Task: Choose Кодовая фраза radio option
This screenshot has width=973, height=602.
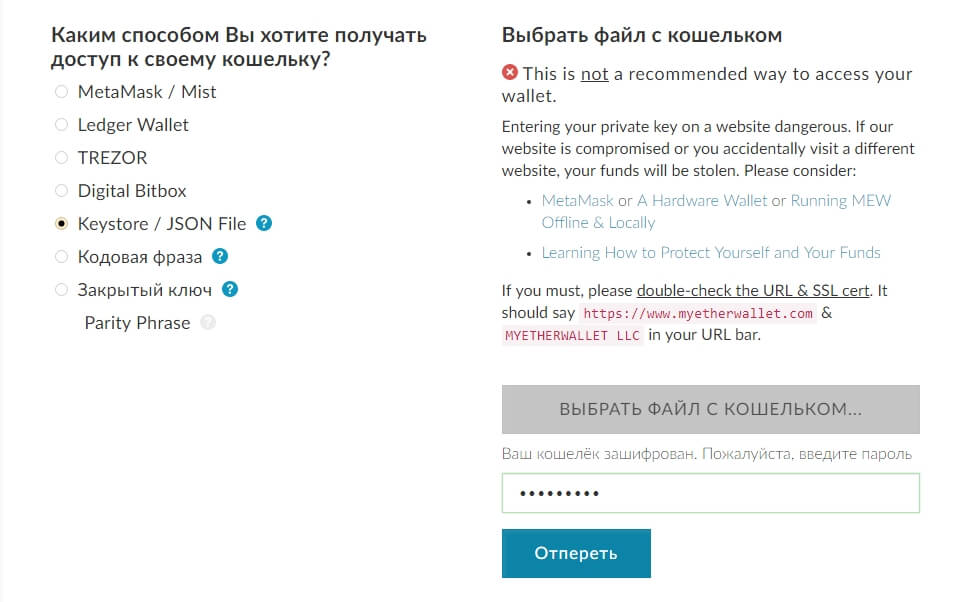Action: coord(61,256)
